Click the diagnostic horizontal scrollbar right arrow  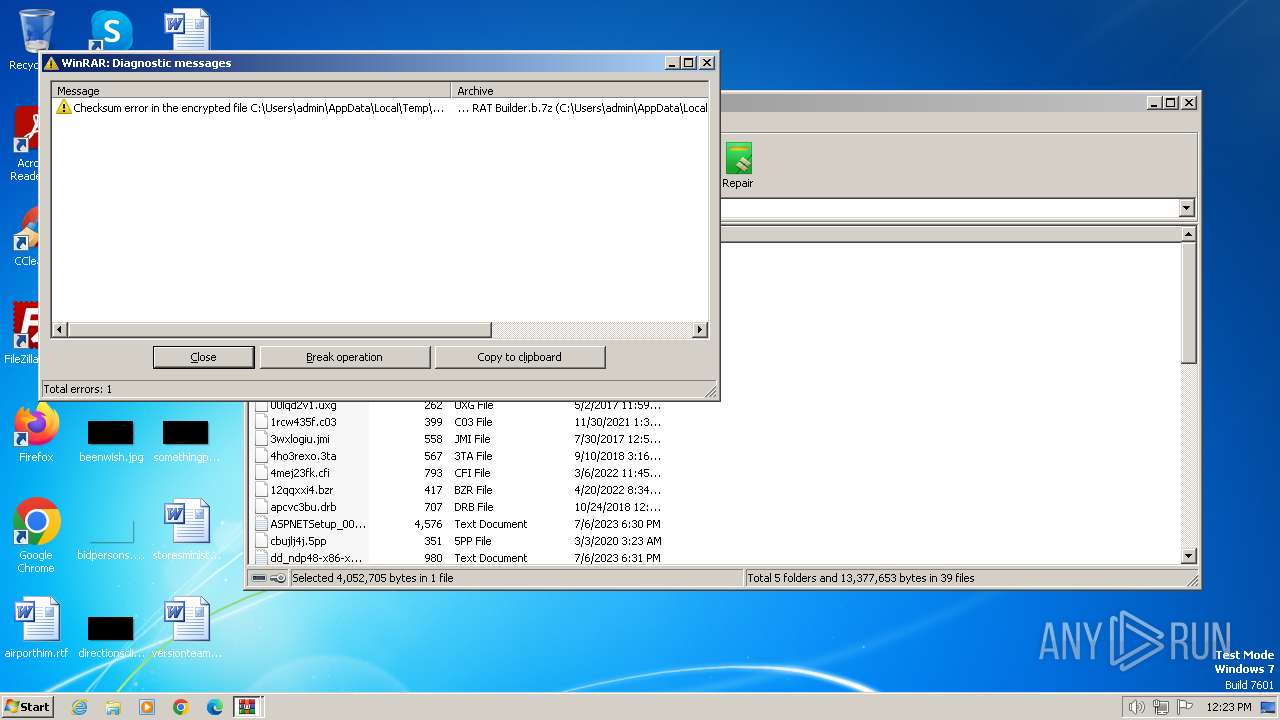700,330
